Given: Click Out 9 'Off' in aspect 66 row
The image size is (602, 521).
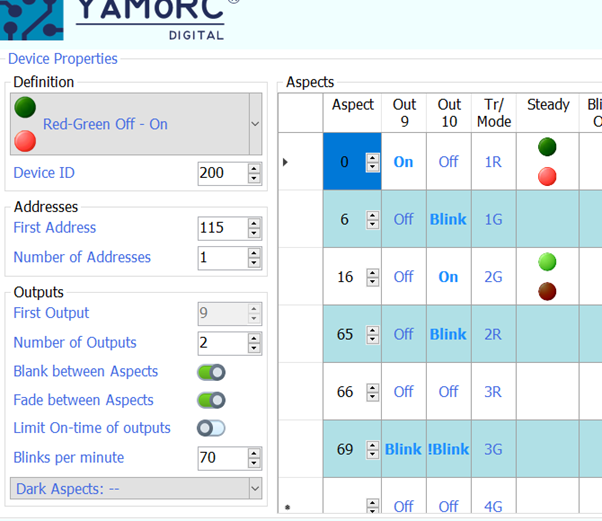Looking at the screenshot, I should tap(404, 392).
